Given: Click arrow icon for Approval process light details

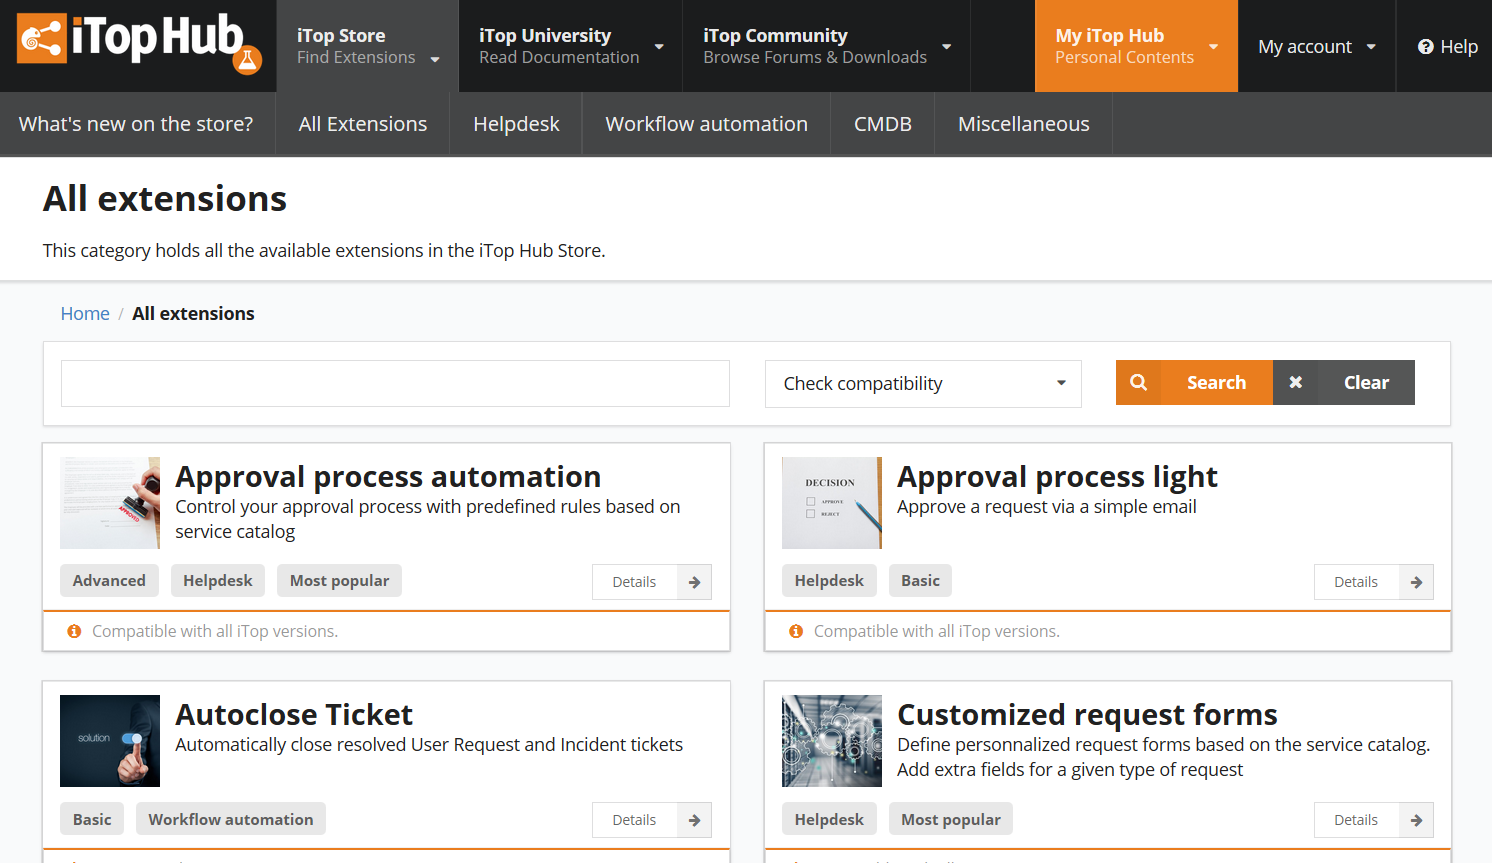Looking at the screenshot, I should 1416,582.
